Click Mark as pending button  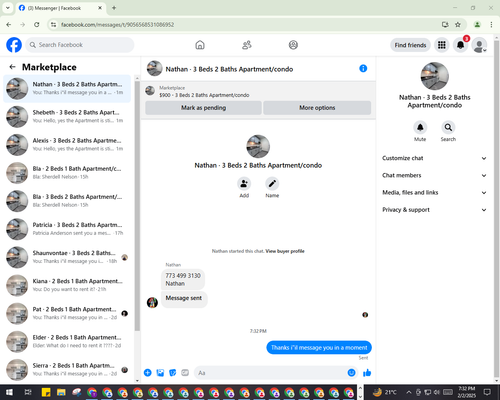tap(203, 108)
